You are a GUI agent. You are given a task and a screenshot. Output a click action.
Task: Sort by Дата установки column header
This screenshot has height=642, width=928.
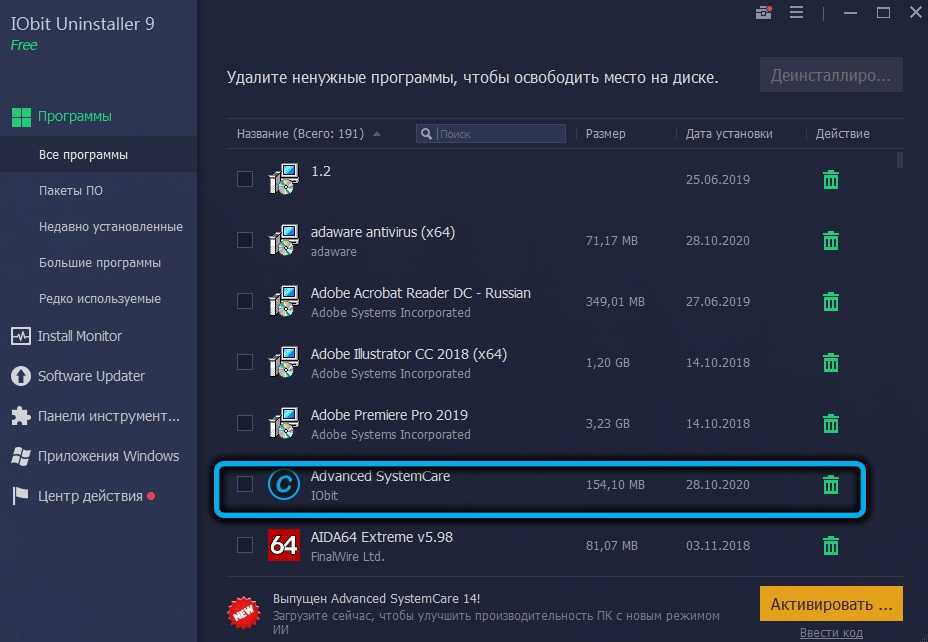(729, 134)
